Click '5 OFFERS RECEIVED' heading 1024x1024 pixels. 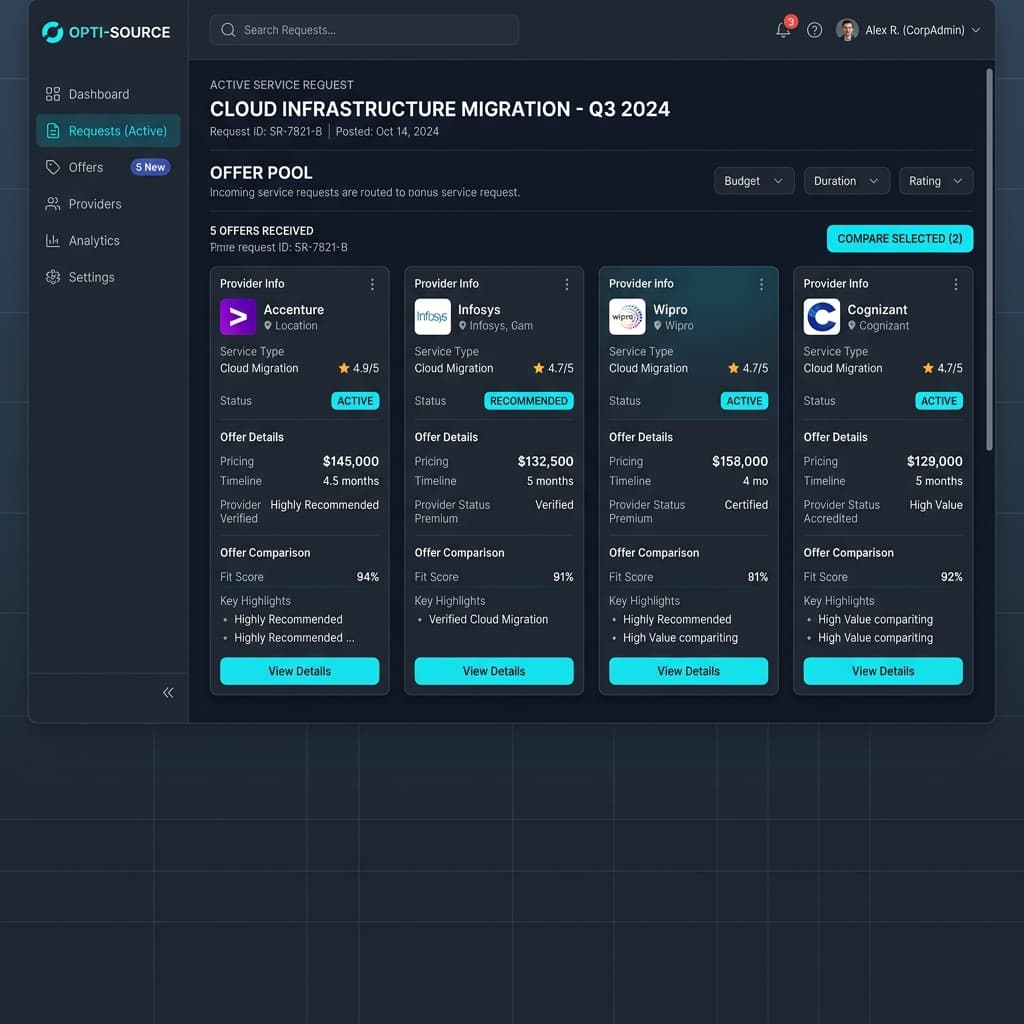[x=261, y=231]
